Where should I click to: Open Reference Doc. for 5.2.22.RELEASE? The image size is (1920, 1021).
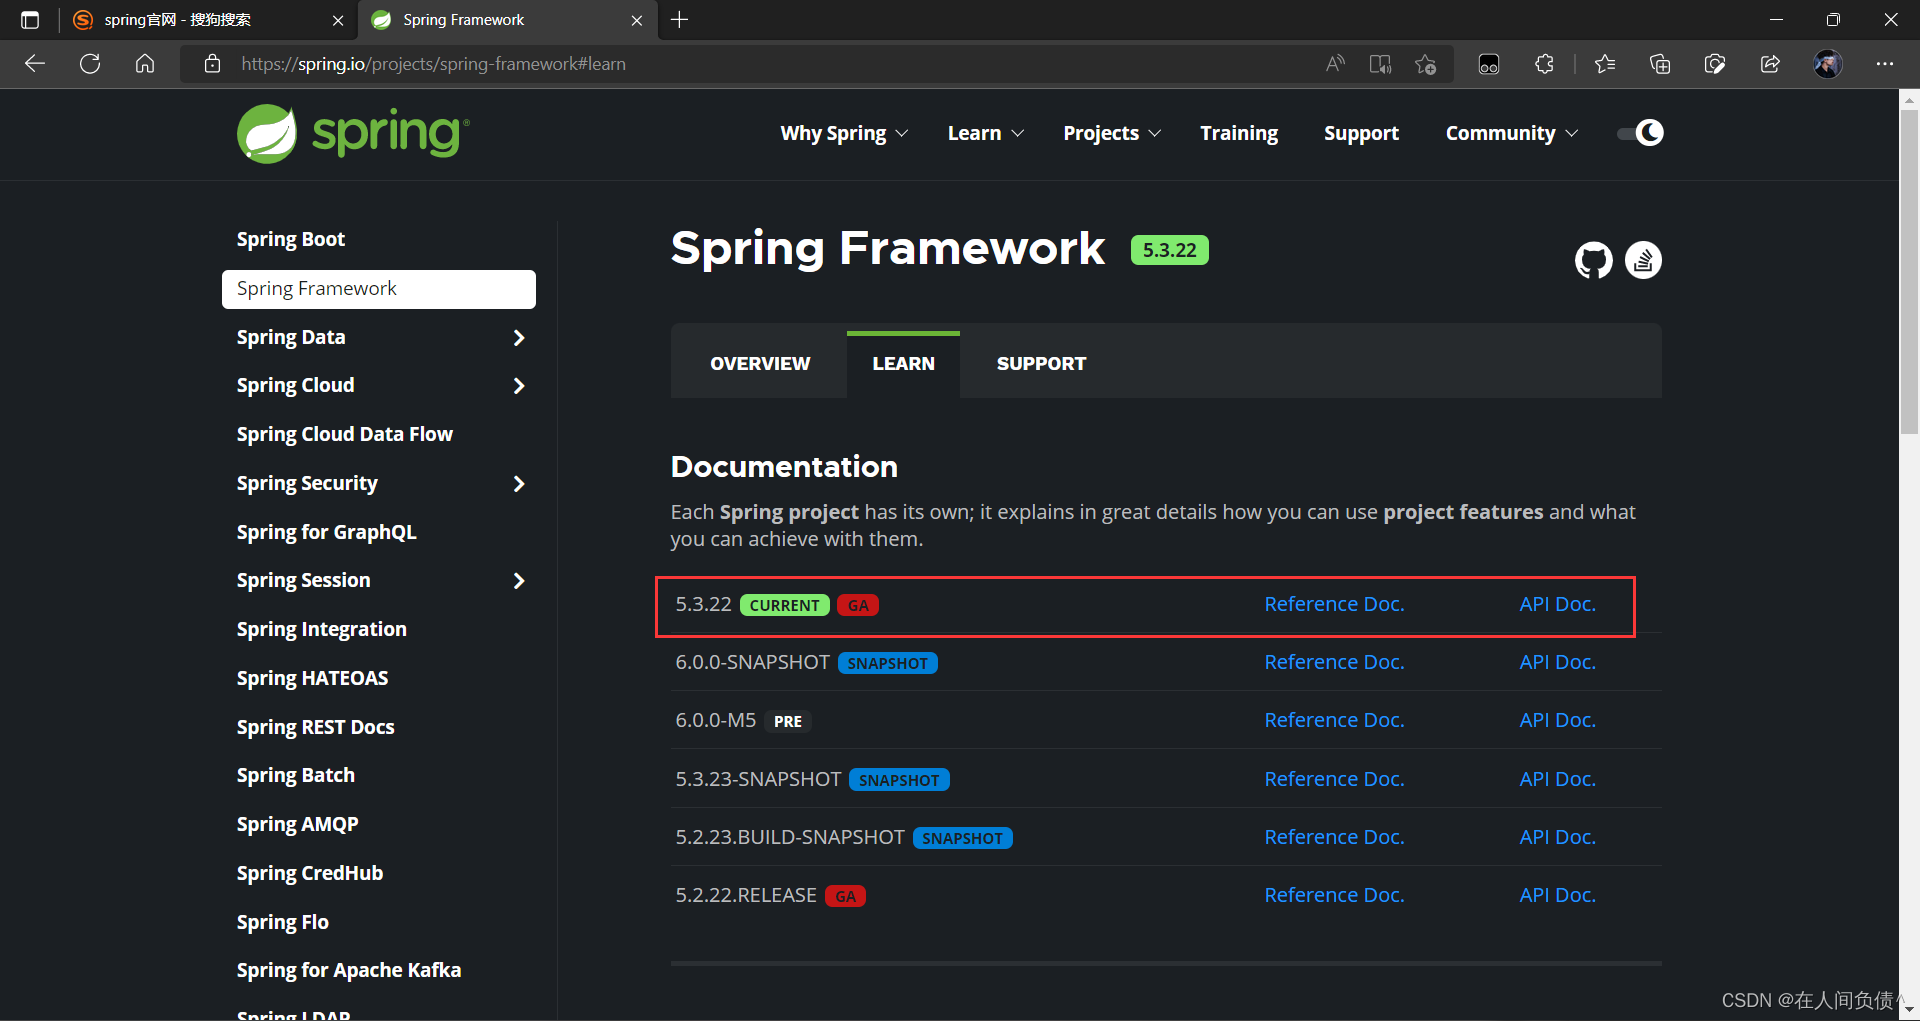[x=1334, y=895]
